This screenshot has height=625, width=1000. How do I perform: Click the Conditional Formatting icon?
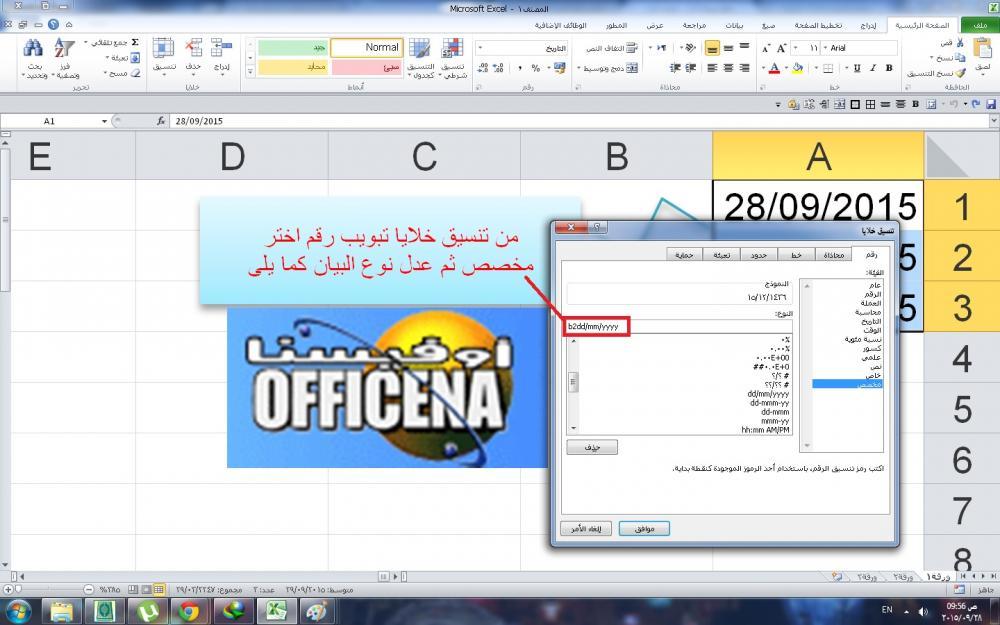[x=452, y=50]
